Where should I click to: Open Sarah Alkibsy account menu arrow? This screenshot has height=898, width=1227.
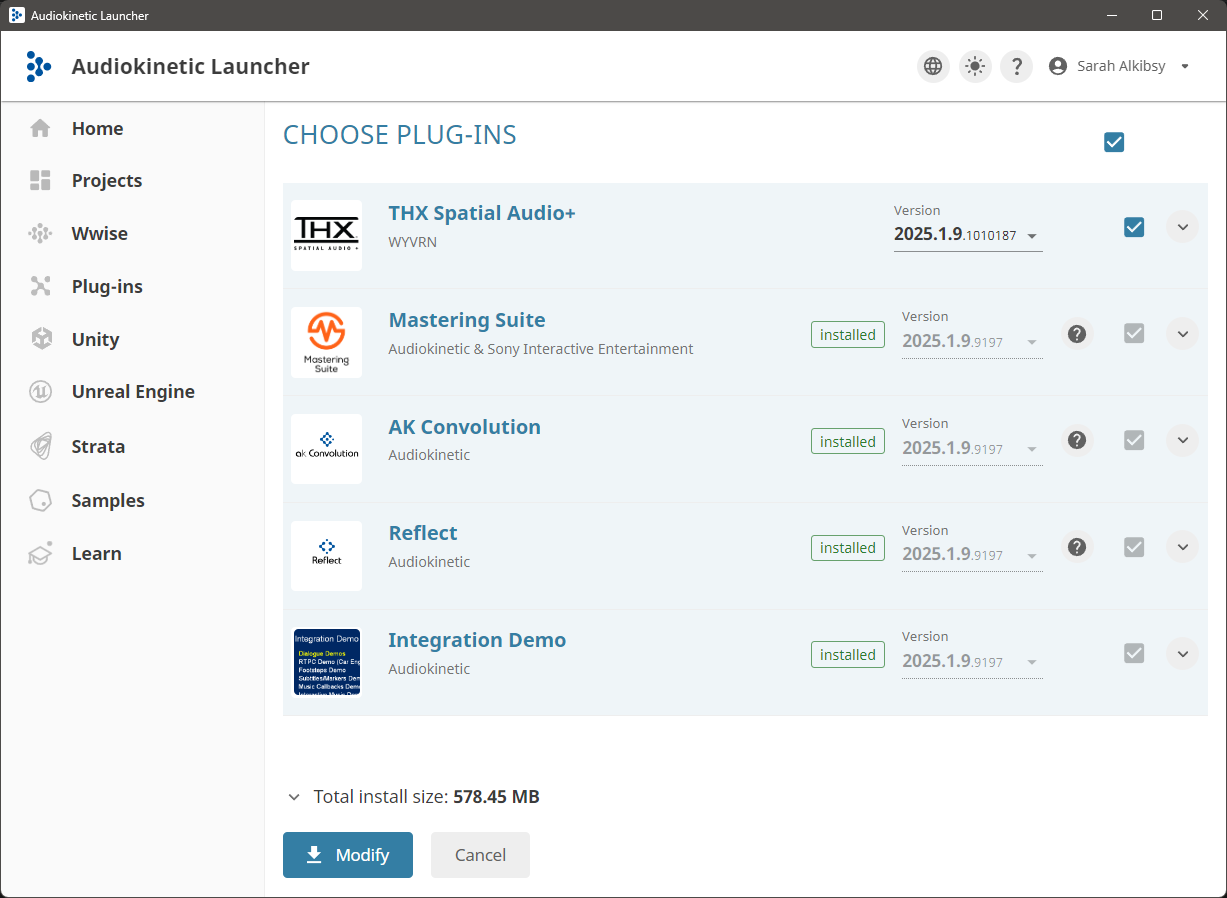coord(1185,66)
